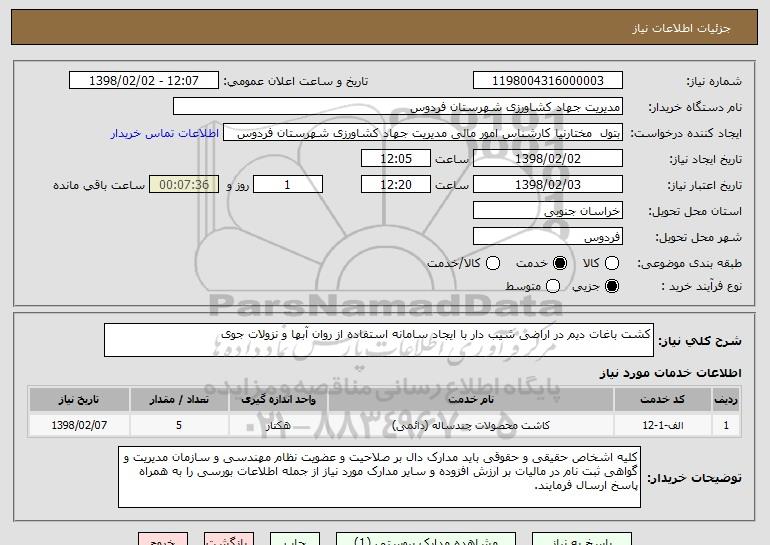Click service code cell الف-1-12
Image resolution: width=770 pixels, height=545 pixels.
pyautogui.click(x=662, y=425)
